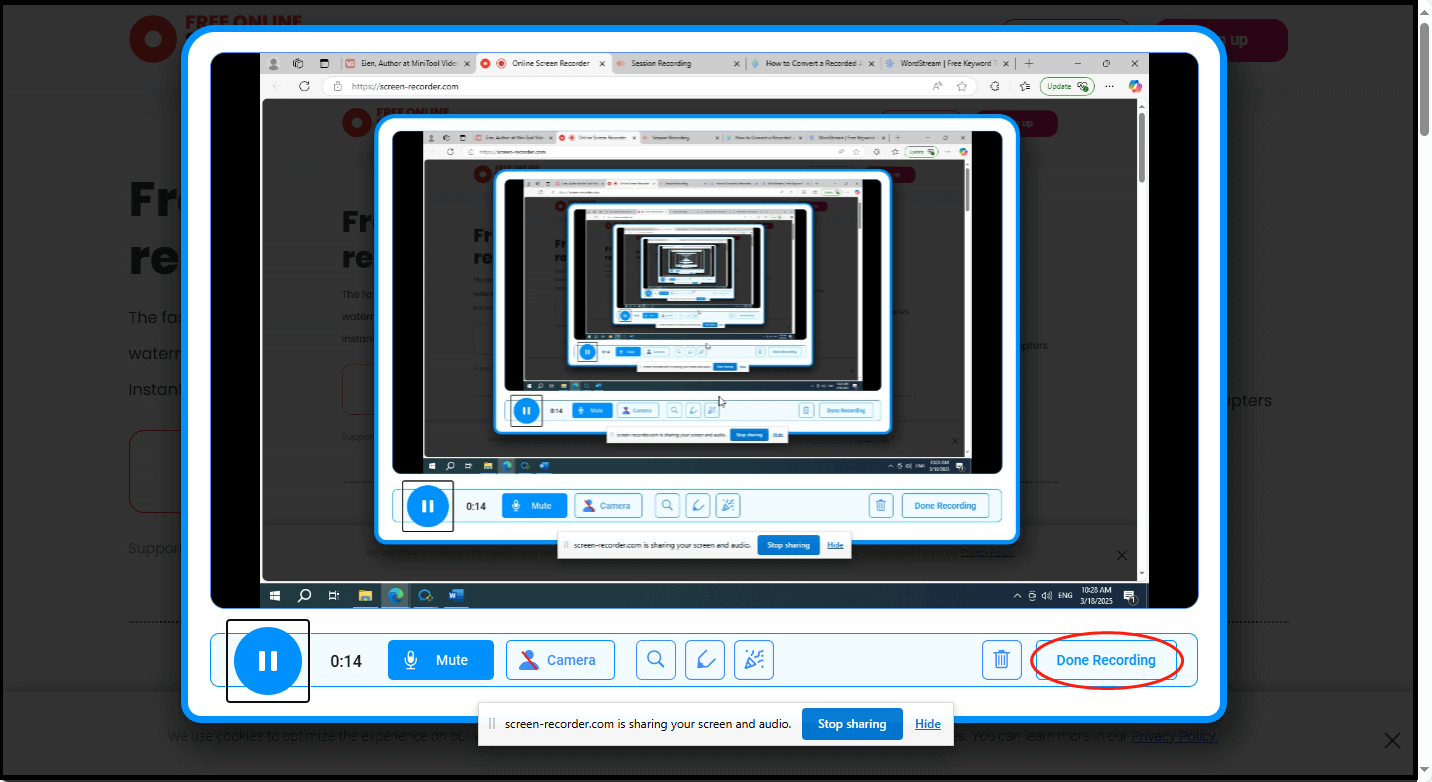1432x782 pixels.
Task: Click the Copilot icon in Edge toolbar
Action: coord(1135,86)
